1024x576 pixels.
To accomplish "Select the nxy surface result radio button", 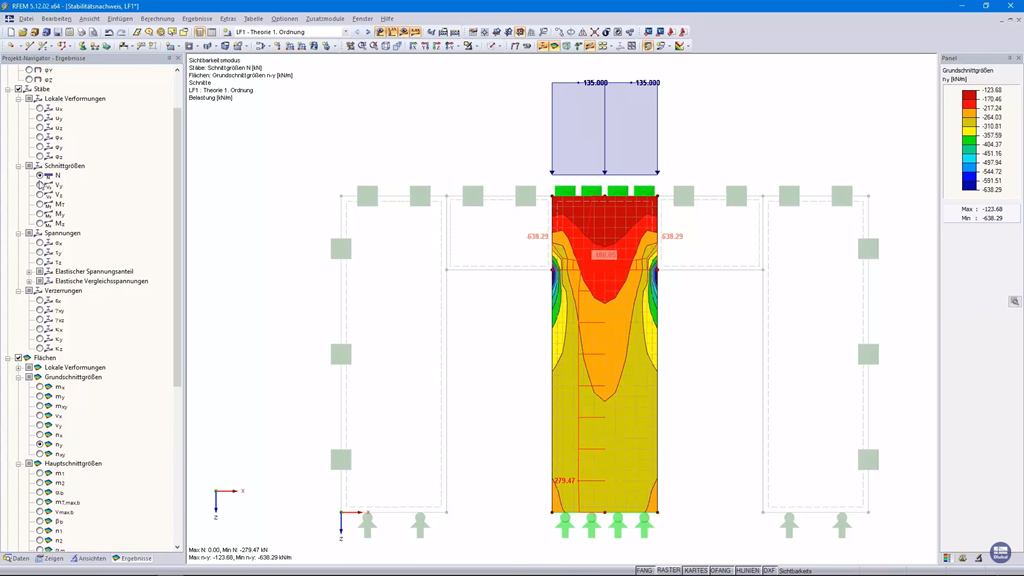I will (40, 454).
